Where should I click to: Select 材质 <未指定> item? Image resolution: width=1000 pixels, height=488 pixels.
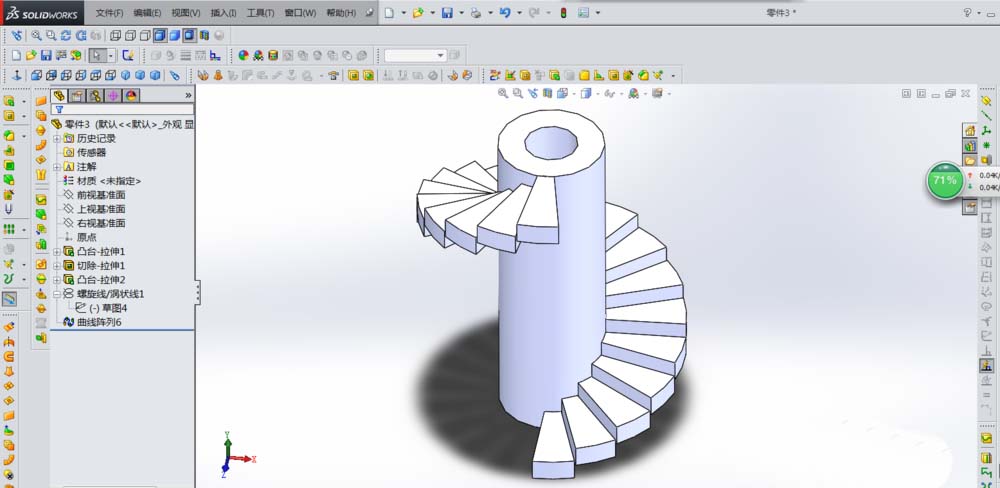(108, 181)
